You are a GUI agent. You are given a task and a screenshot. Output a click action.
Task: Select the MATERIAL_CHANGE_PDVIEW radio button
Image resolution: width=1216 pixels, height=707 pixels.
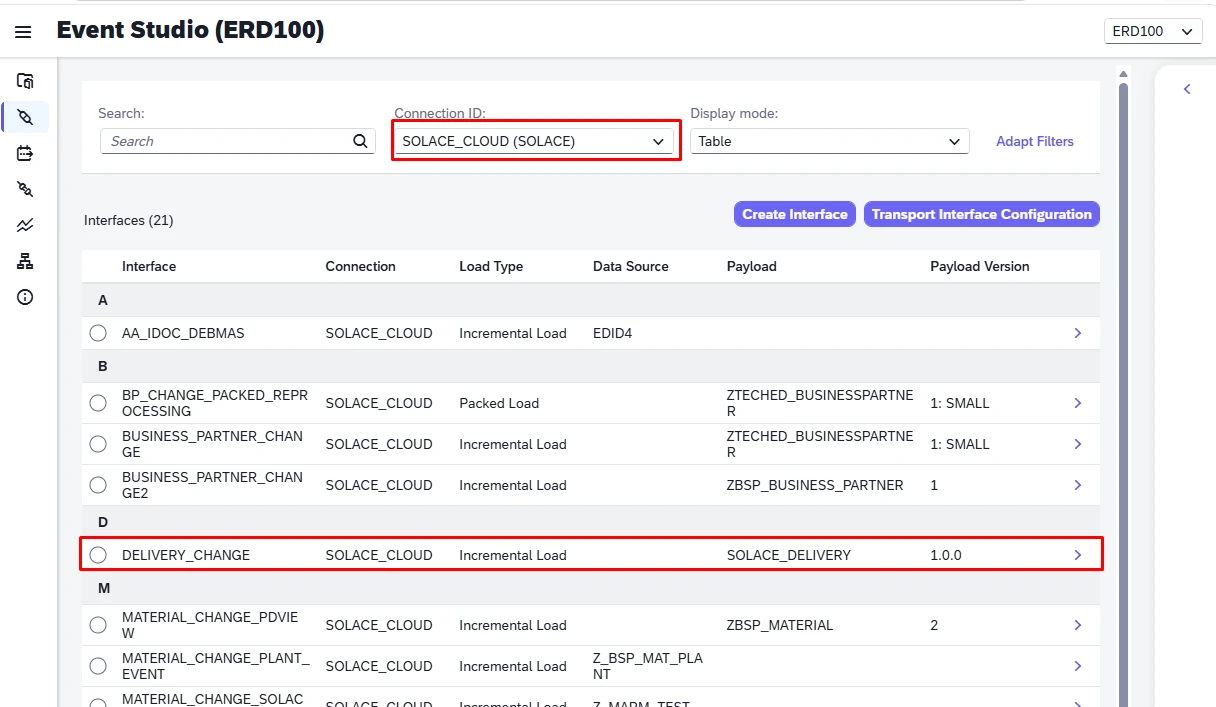coord(98,625)
